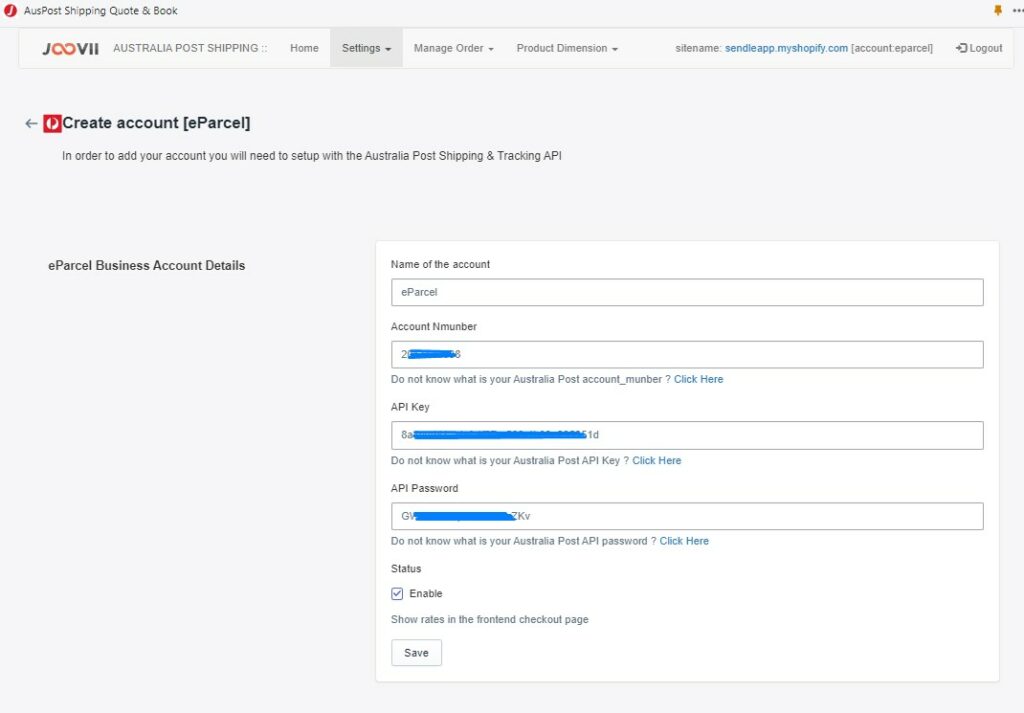
Task: Click the Joovii logo in navbar
Action: 71,48
